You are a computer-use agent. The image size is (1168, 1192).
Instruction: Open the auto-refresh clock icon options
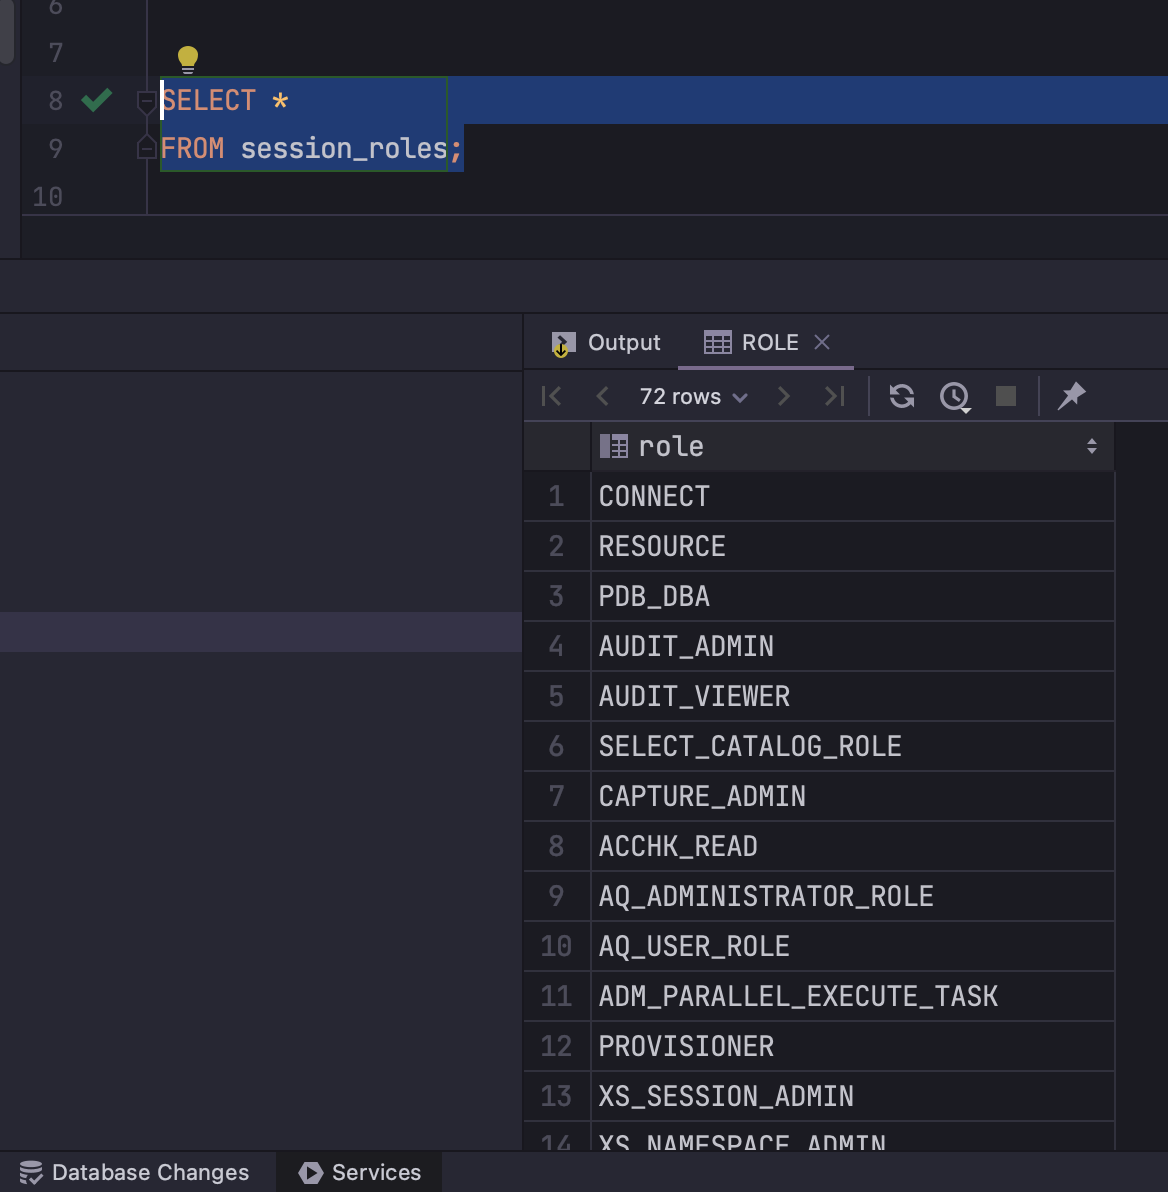pos(954,396)
